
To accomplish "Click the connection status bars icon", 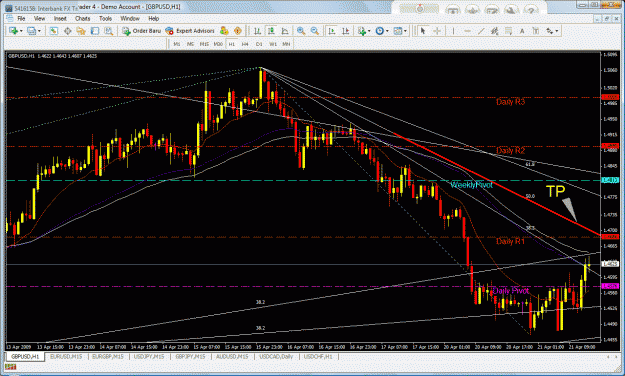I will click(10, 367).
